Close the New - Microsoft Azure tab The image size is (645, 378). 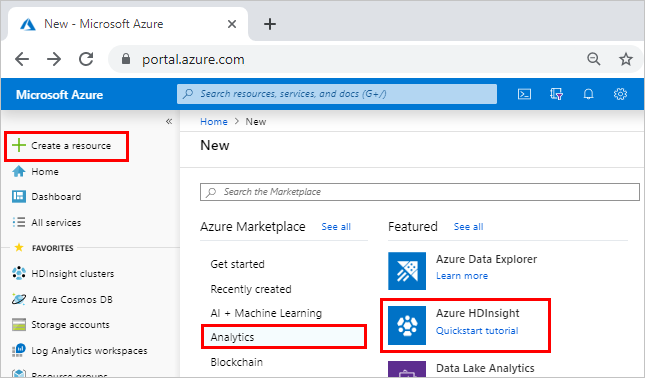(x=232, y=24)
